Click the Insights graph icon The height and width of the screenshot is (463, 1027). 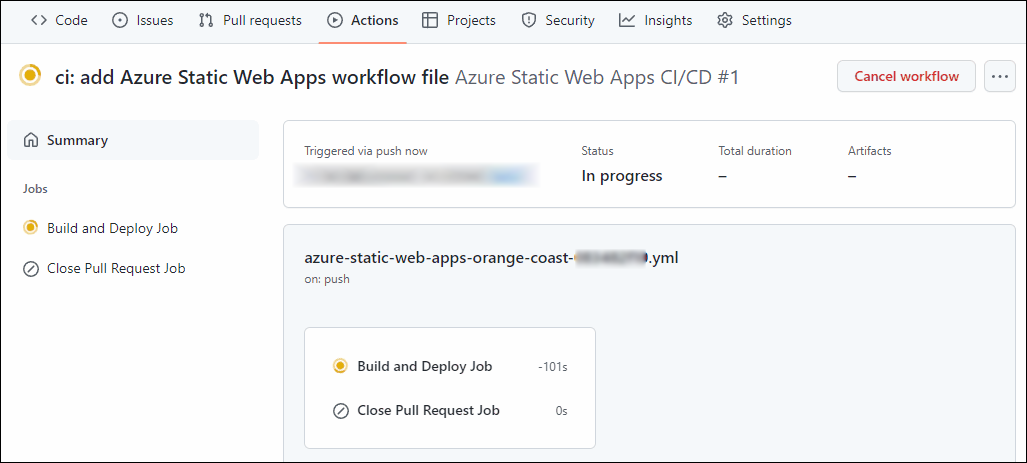click(627, 21)
